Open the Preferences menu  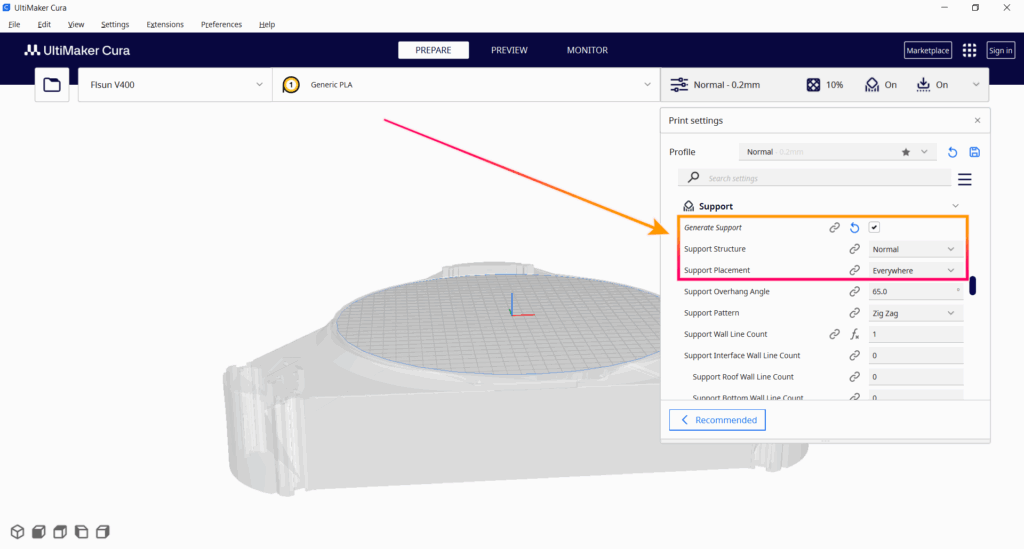point(221,24)
